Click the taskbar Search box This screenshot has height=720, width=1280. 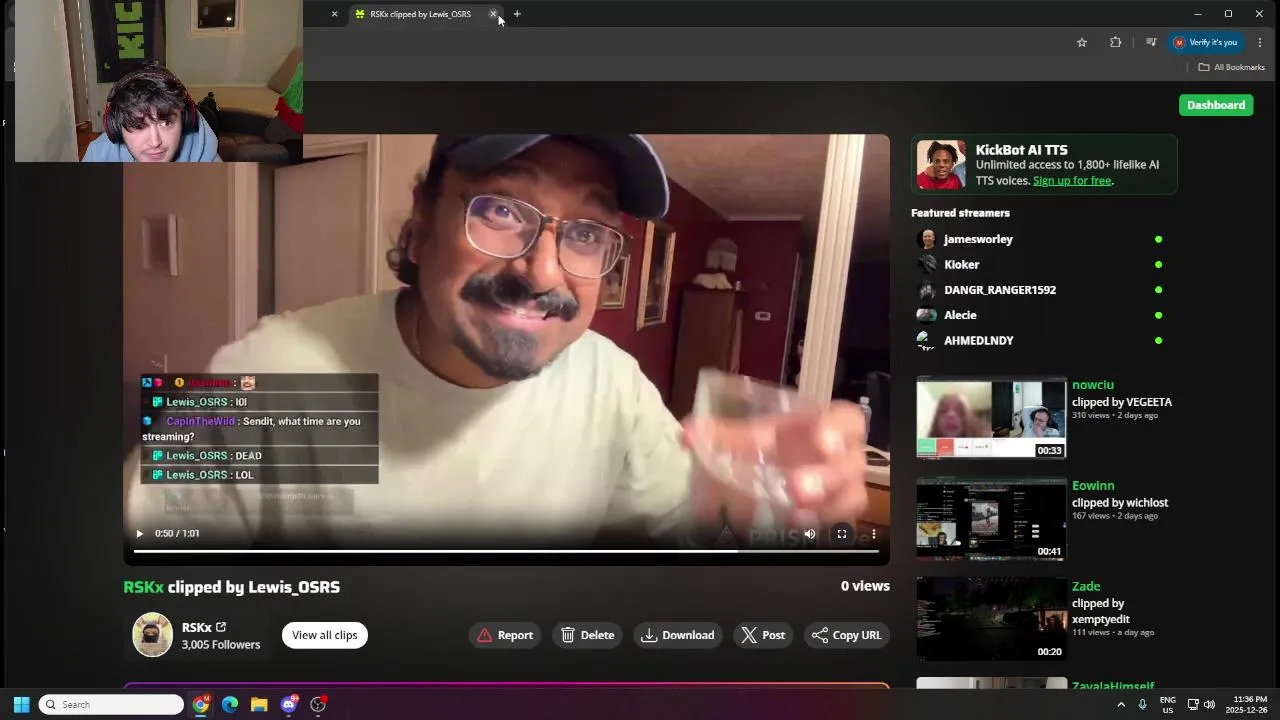coord(111,705)
